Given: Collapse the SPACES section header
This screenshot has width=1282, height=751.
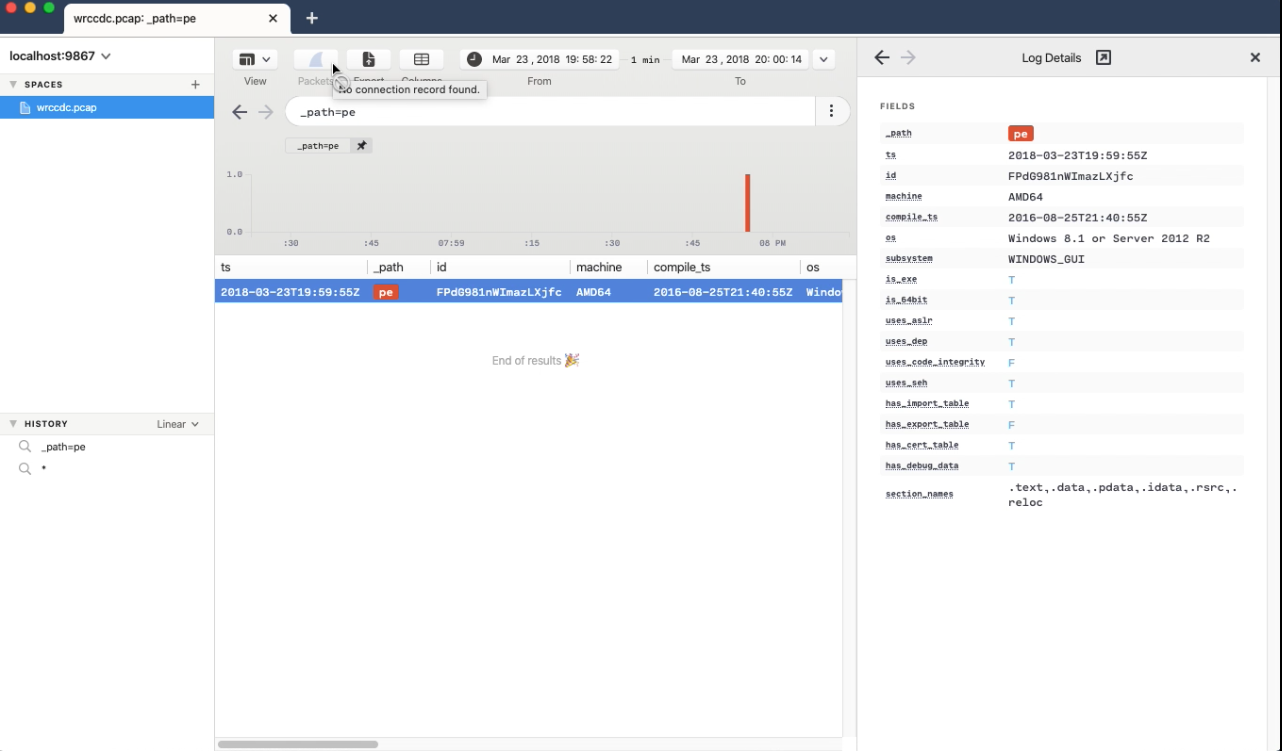Looking at the screenshot, I should click(x=11, y=84).
